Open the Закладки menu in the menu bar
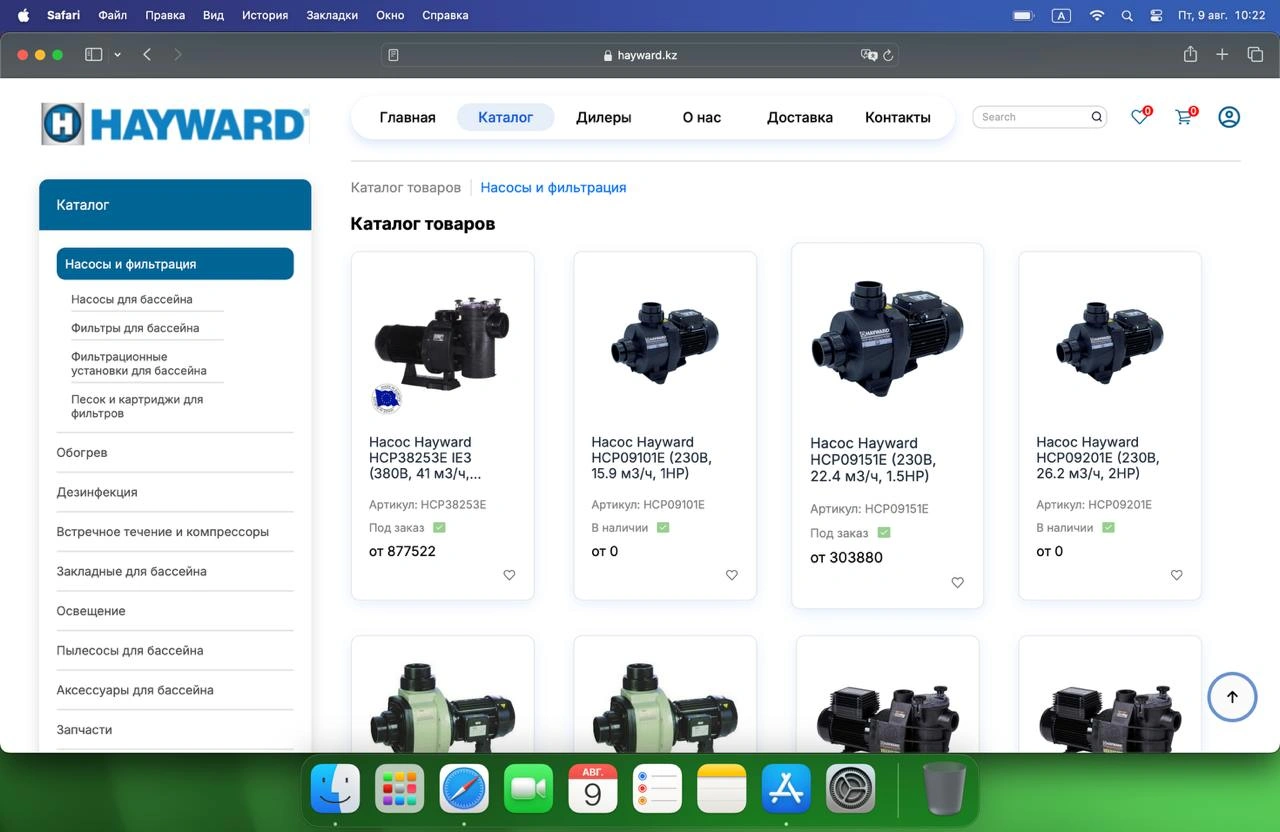 pos(332,15)
